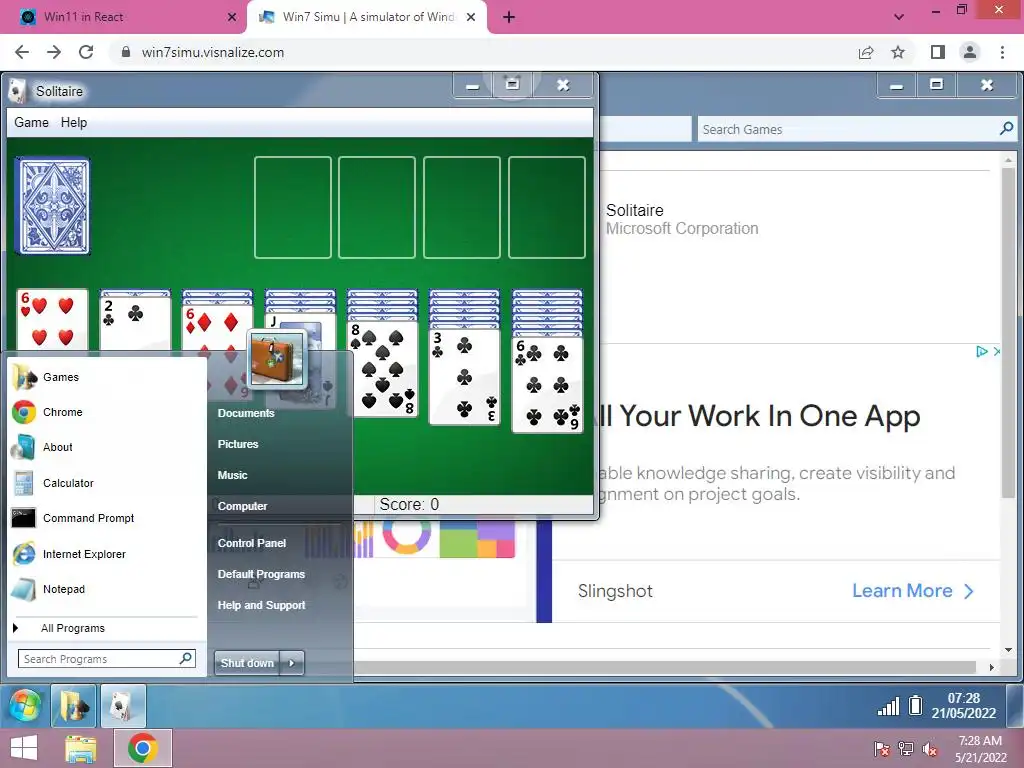Viewport: 1024px width, 768px height.
Task: Open Internet Explorer from the Start menu
Action: coord(84,554)
